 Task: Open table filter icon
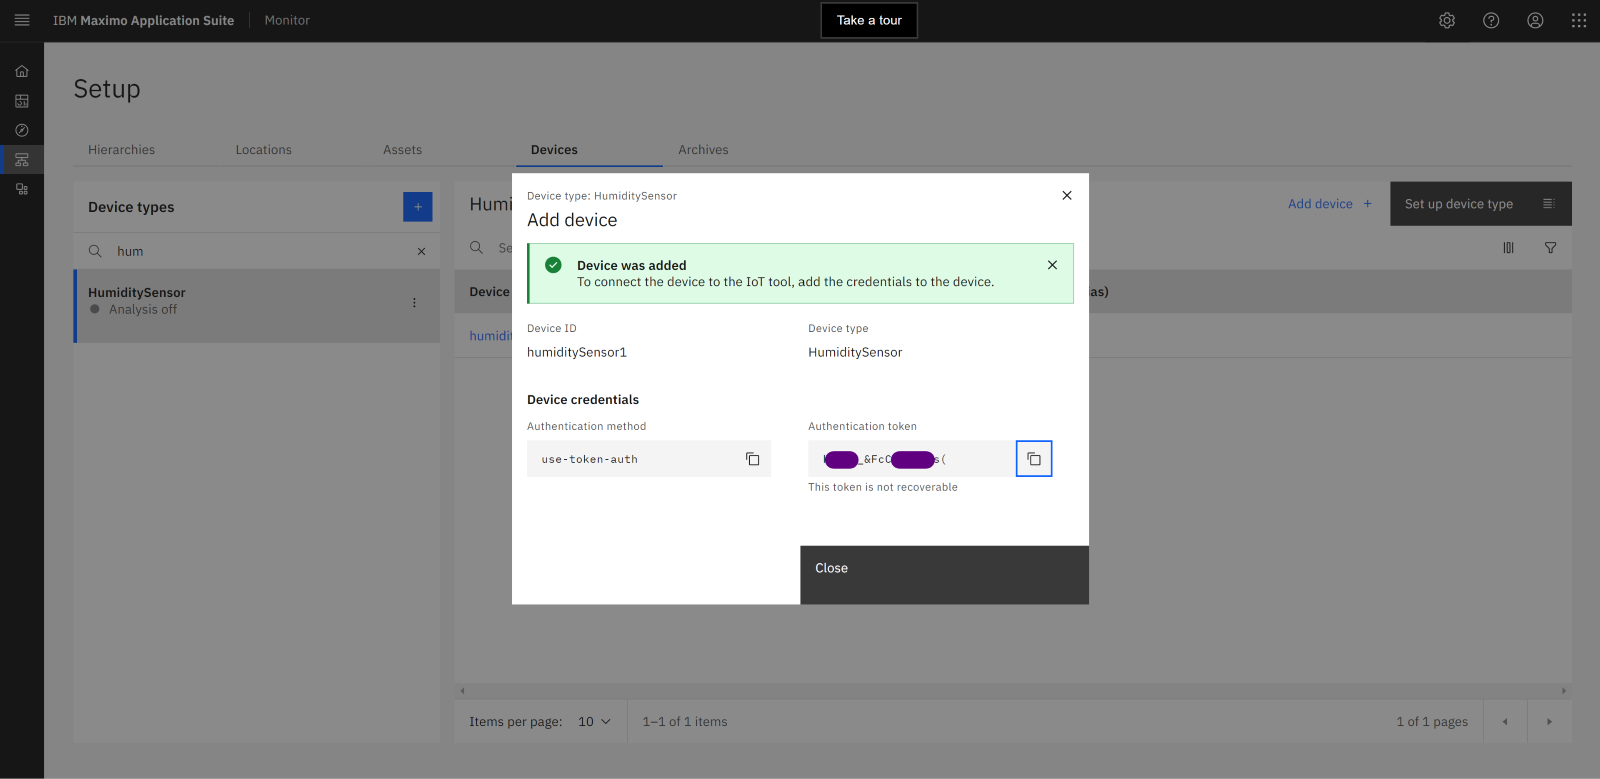point(1550,248)
